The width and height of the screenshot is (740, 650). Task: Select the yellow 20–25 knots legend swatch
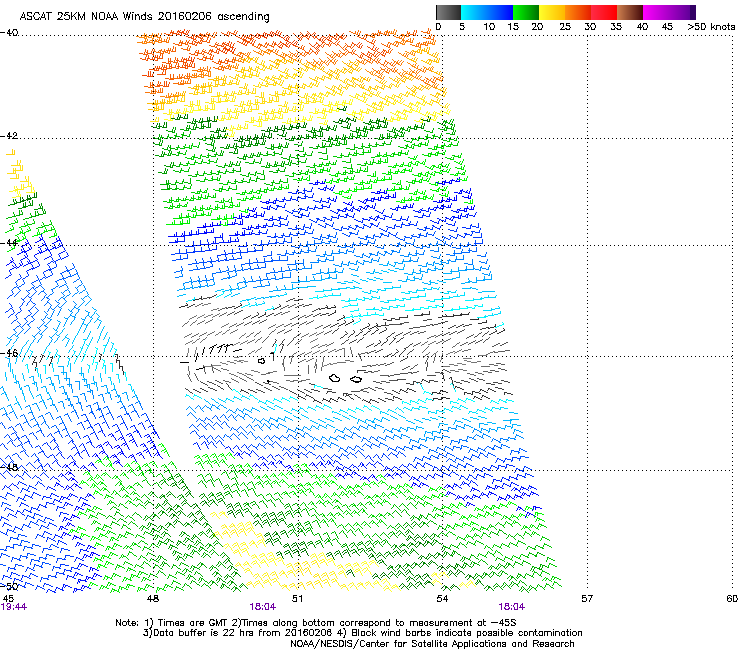pyautogui.click(x=552, y=12)
